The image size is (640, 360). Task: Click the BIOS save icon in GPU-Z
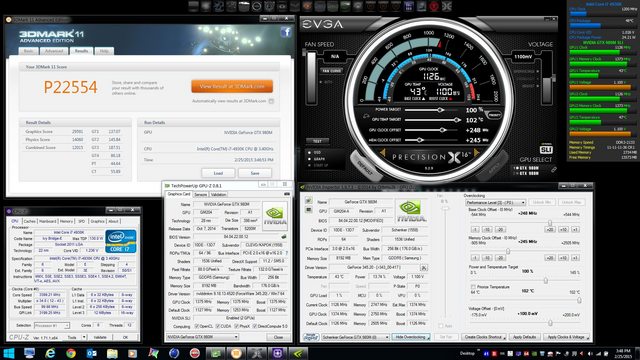click(284, 237)
